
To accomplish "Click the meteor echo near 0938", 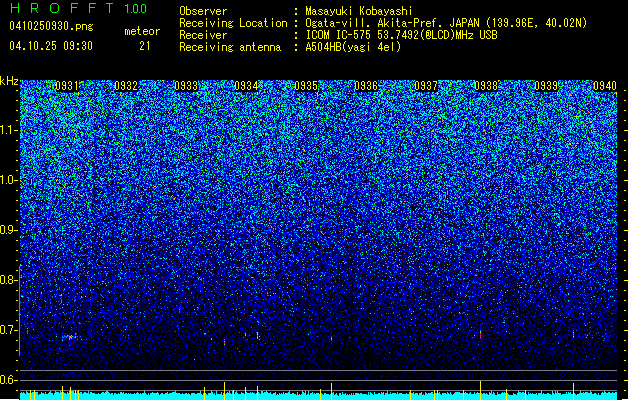I will click(x=481, y=334).
